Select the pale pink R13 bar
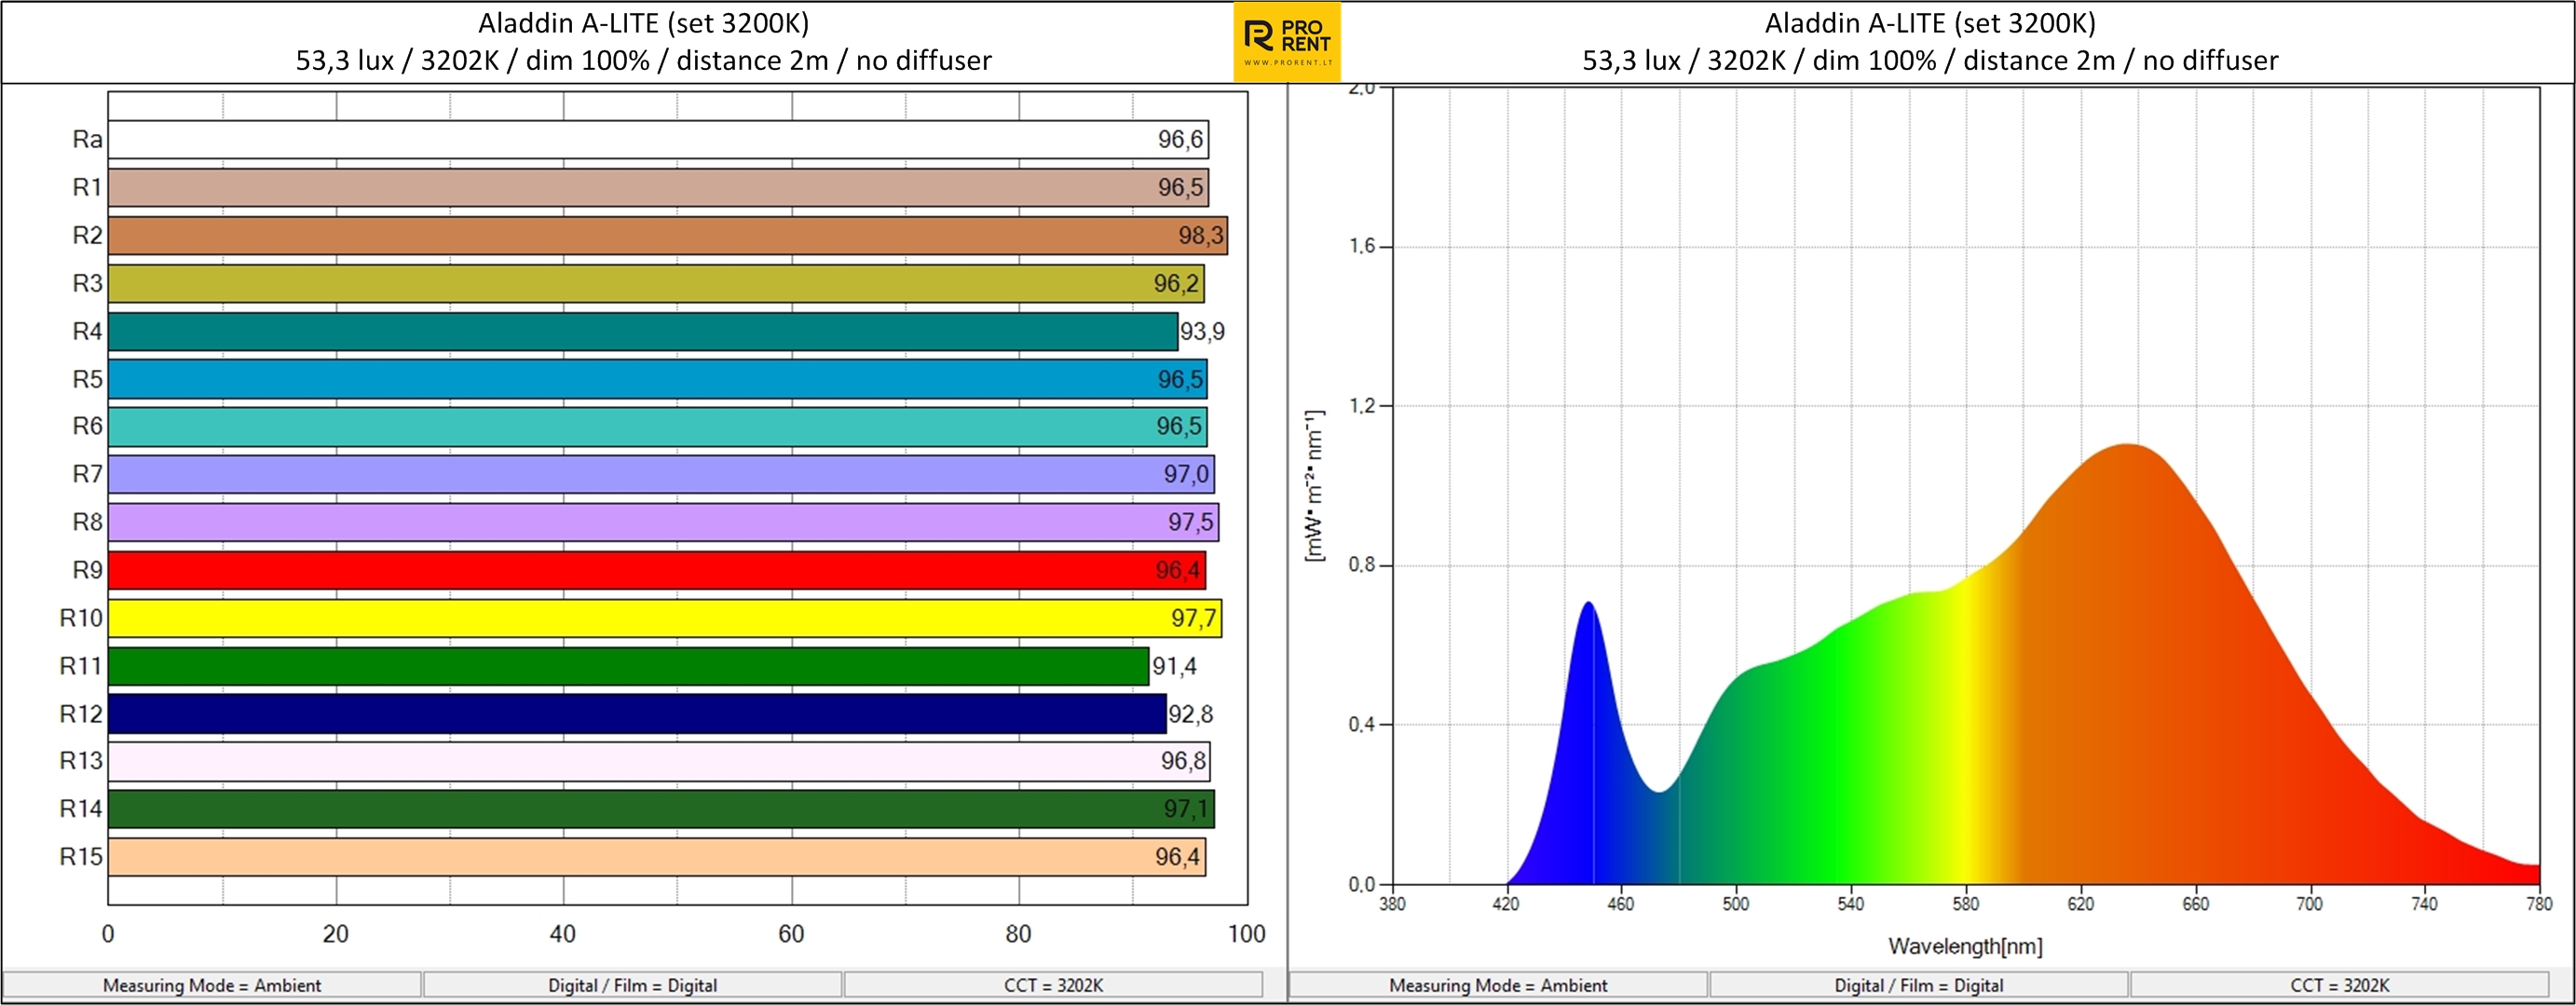Screen dimensions: 2576x1005 pos(659,761)
